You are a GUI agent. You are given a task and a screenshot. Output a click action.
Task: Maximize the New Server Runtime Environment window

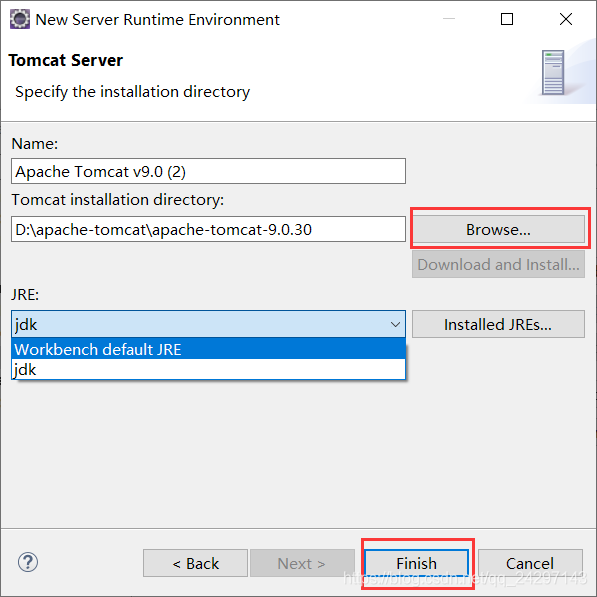click(507, 19)
